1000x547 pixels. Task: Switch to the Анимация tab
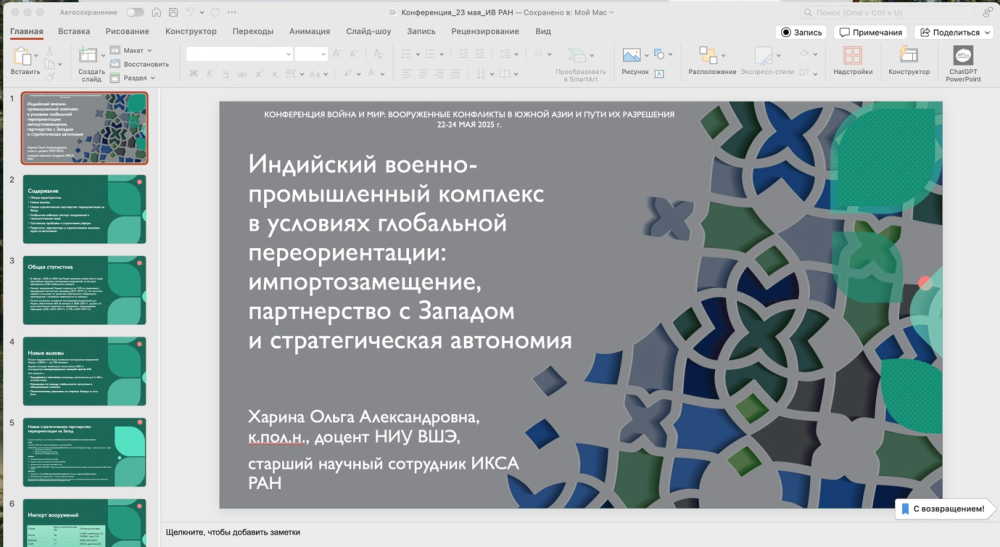(x=309, y=31)
